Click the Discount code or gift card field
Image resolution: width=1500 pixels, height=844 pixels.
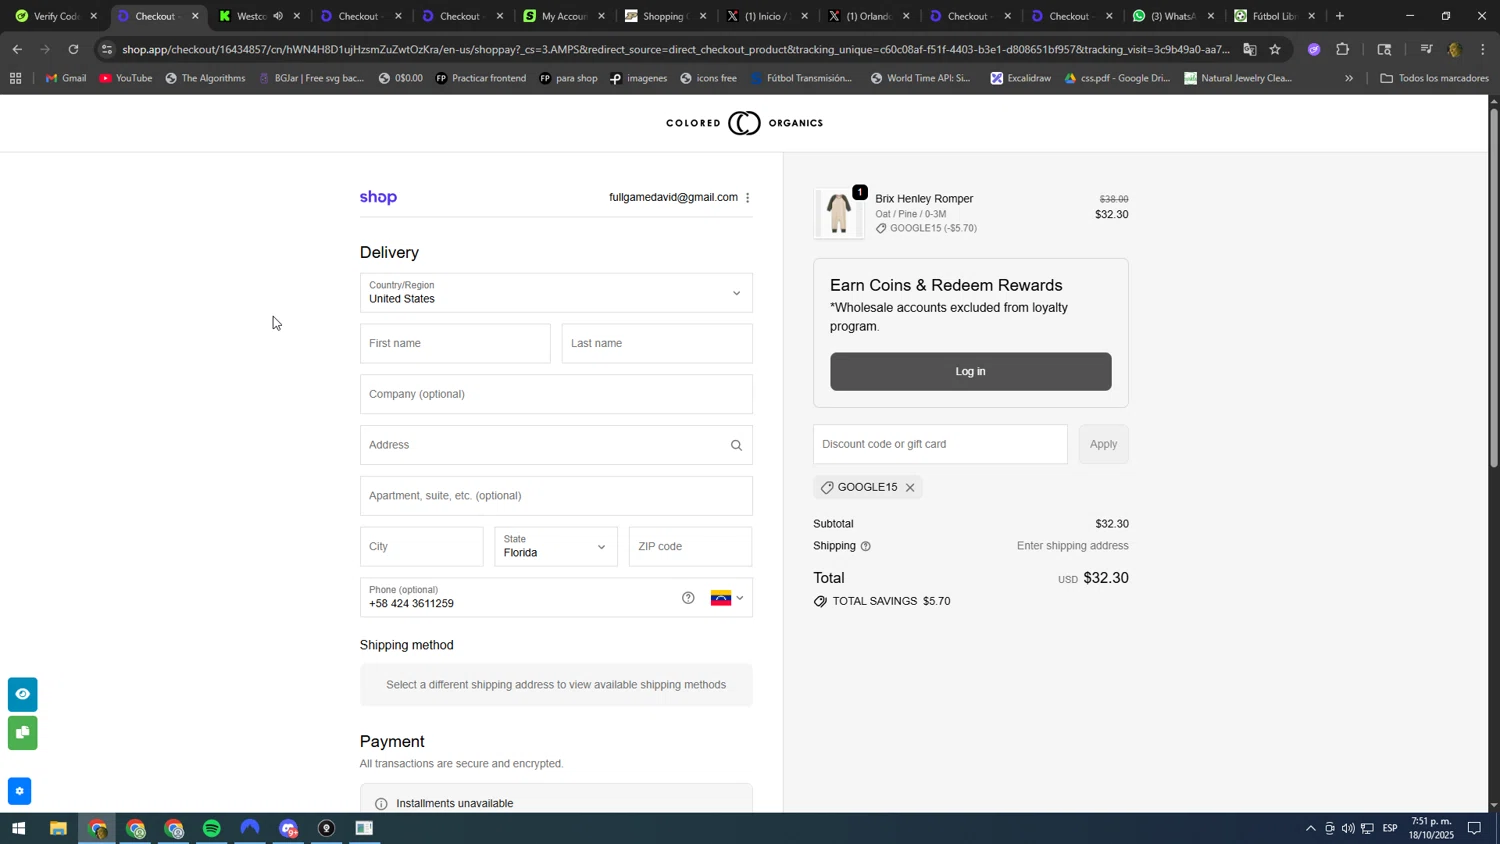point(940,444)
